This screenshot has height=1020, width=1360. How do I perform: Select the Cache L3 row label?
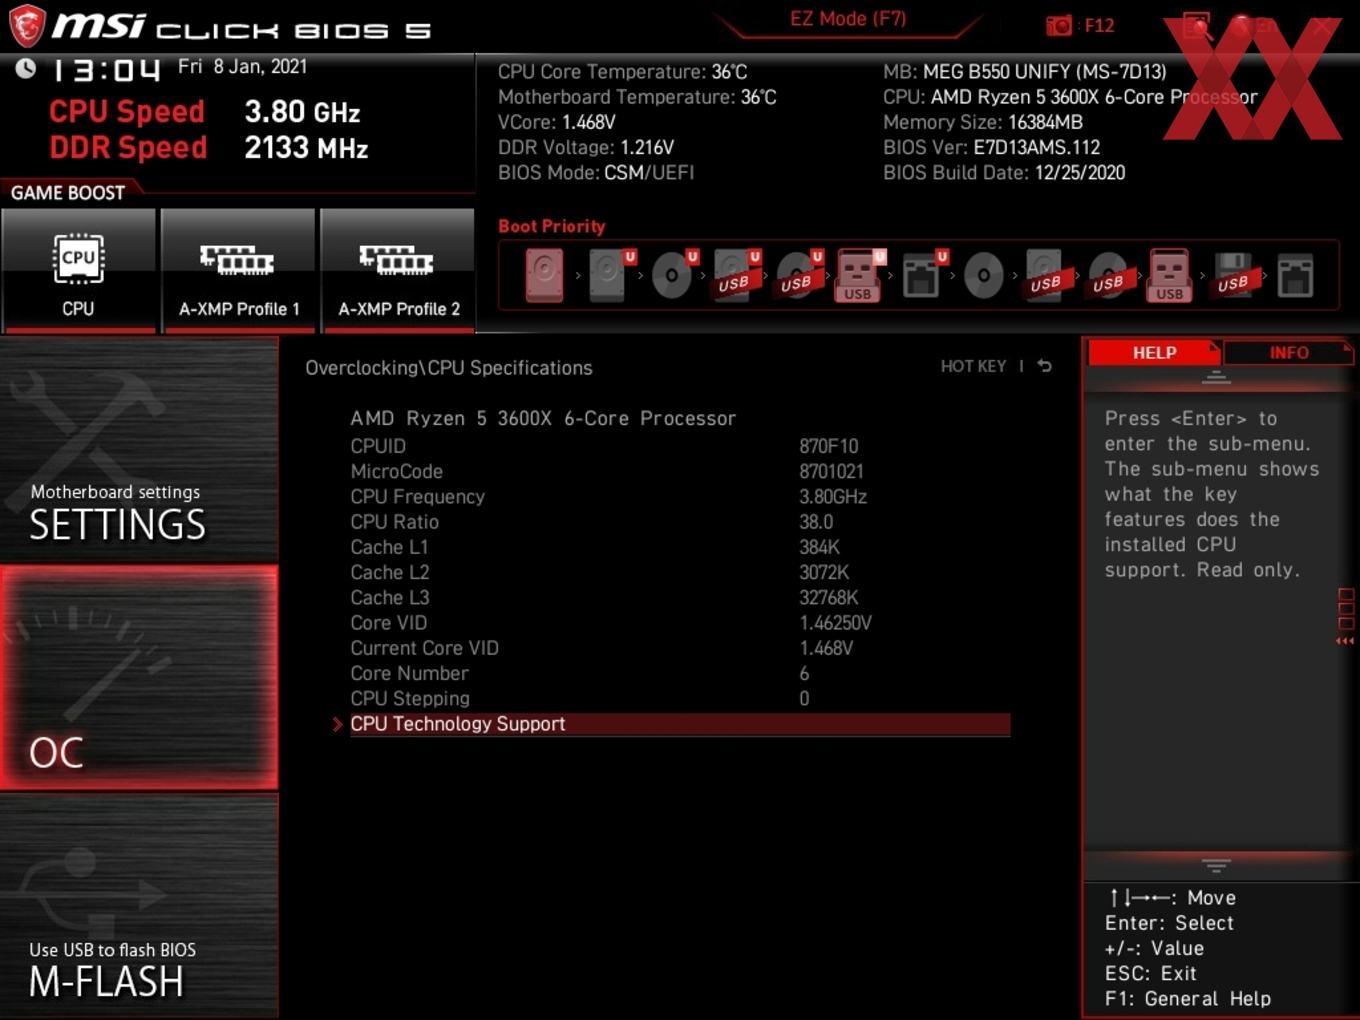tap(390, 597)
